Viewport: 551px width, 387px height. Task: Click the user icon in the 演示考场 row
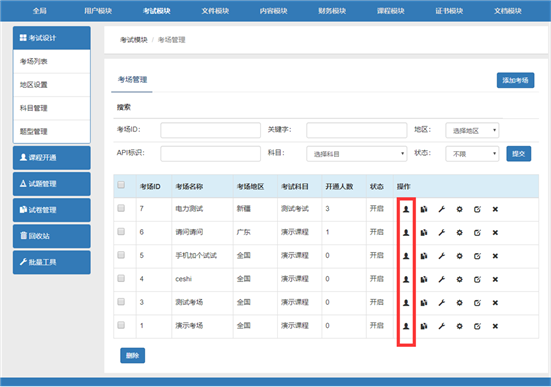click(406, 326)
